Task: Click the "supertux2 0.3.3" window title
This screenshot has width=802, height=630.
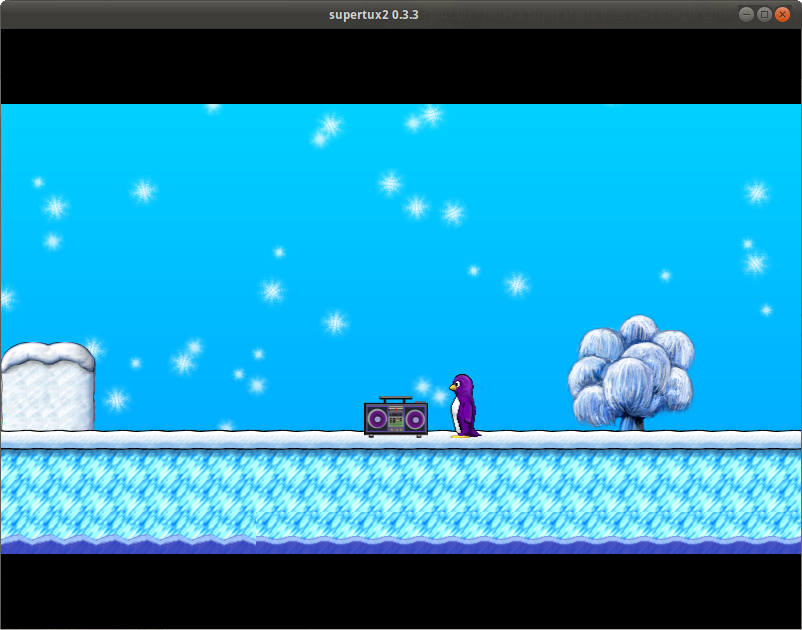Action: coord(374,15)
